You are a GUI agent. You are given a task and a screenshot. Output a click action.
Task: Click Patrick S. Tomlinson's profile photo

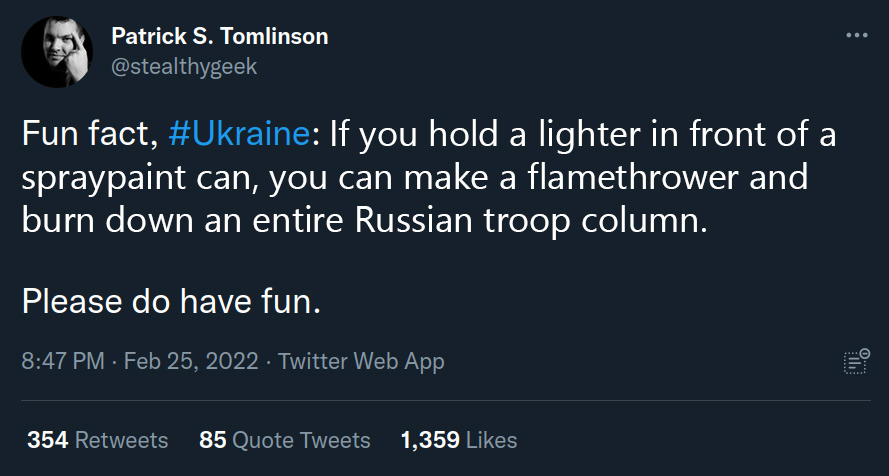pos(57,52)
